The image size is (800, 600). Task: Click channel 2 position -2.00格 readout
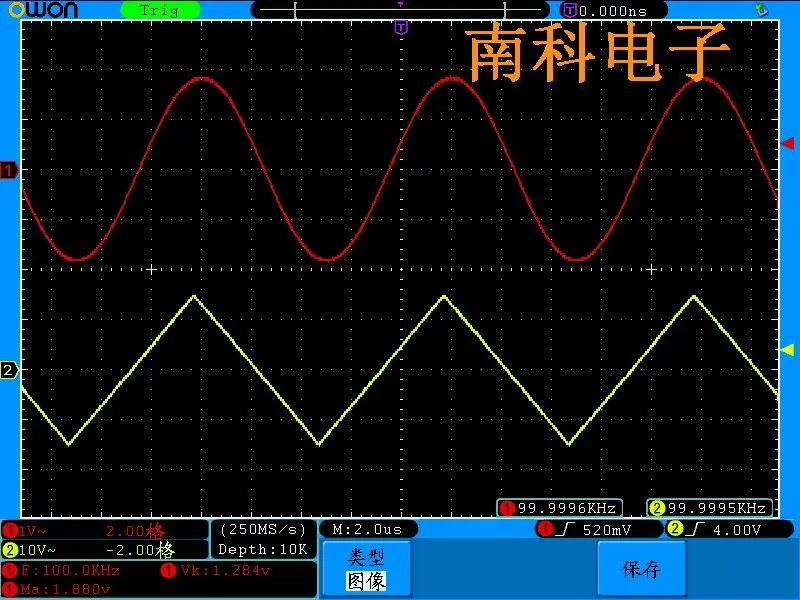point(141,550)
